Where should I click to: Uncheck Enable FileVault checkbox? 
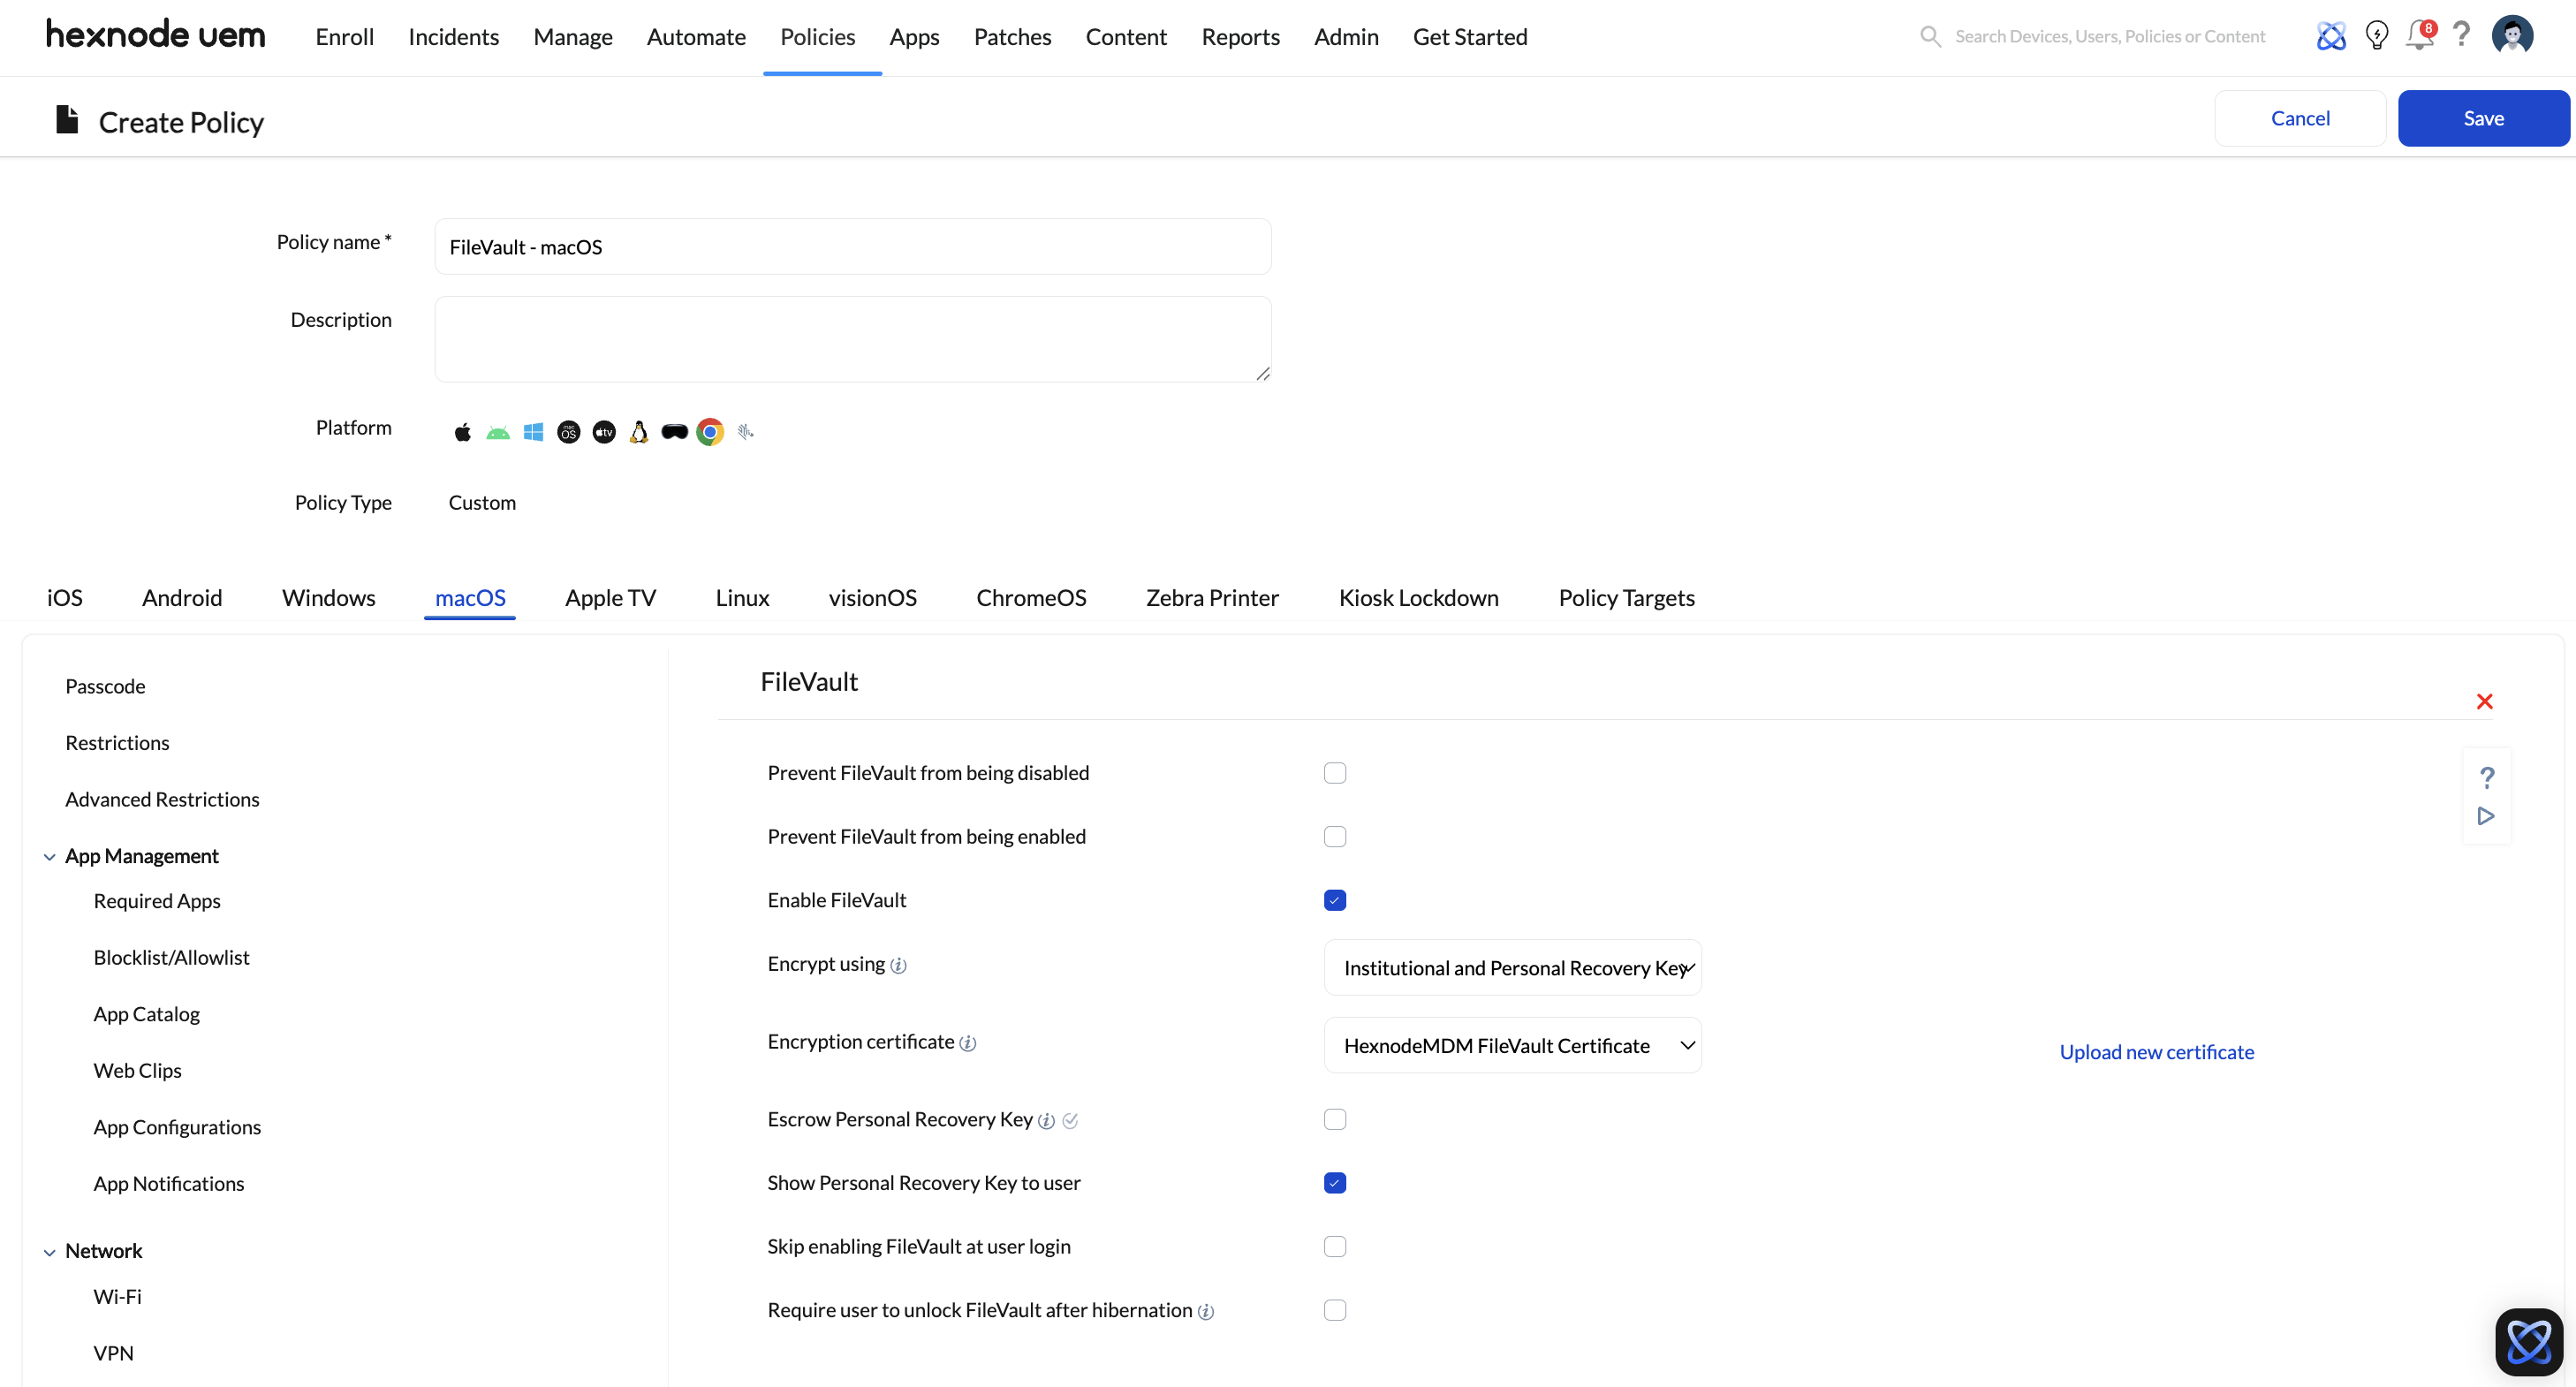pyautogui.click(x=1335, y=900)
